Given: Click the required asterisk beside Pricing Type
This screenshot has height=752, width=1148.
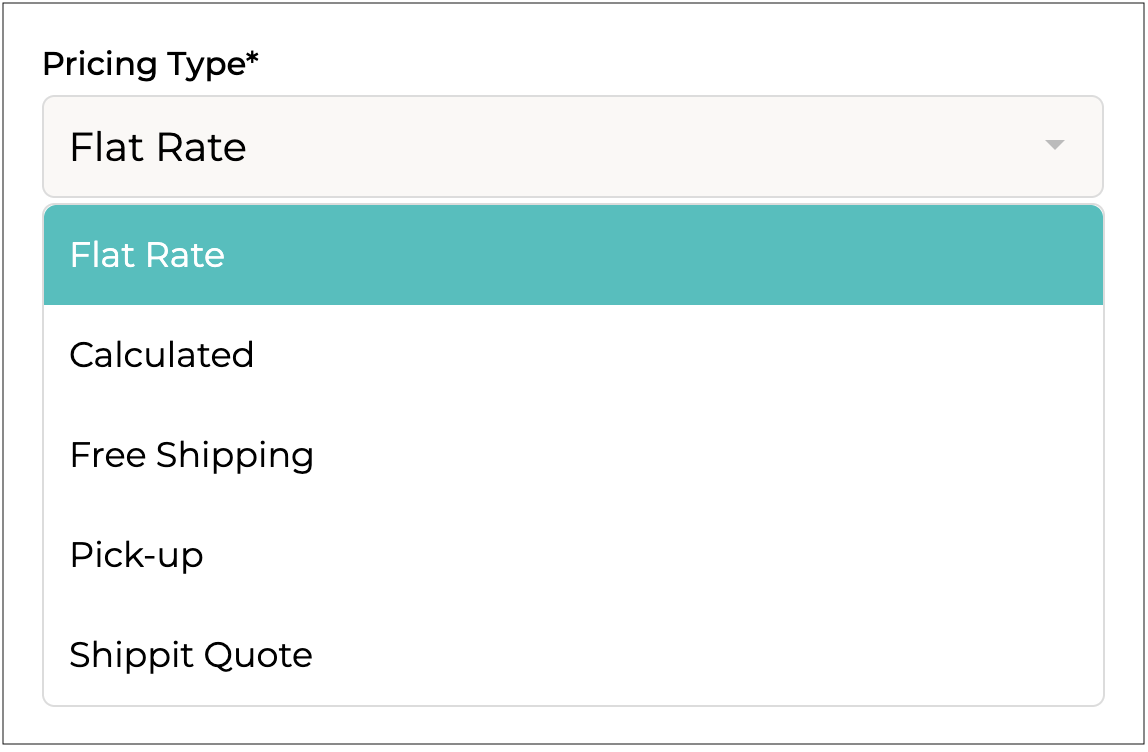Looking at the screenshot, I should coord(253,60).
